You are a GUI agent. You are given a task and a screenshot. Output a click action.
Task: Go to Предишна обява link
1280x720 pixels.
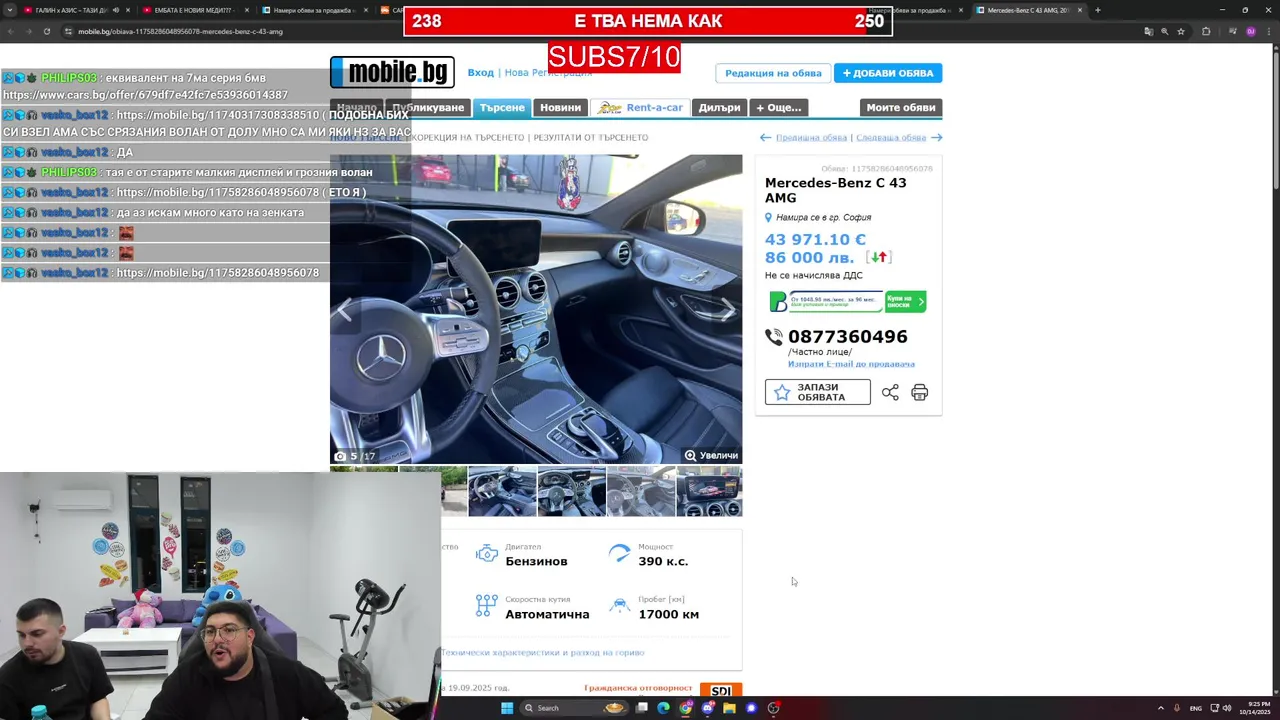[x=811, y=137]
